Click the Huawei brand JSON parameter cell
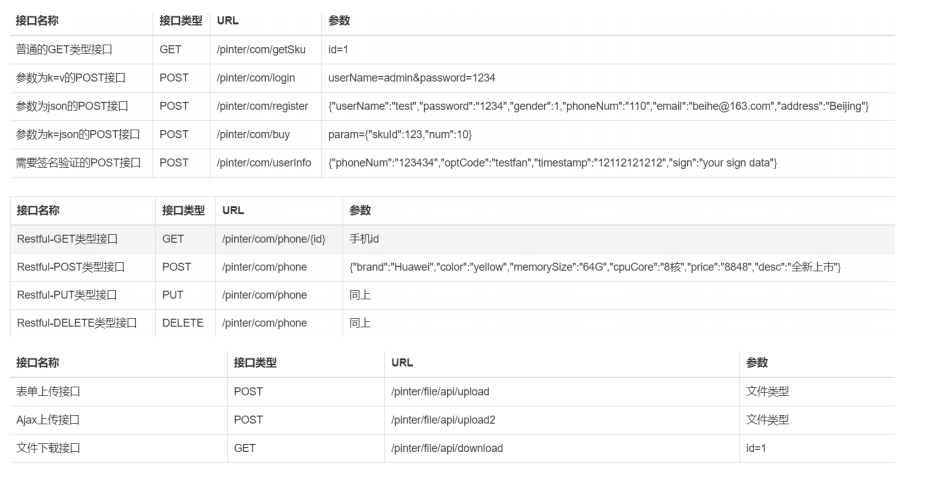 (x=594, y=267)
